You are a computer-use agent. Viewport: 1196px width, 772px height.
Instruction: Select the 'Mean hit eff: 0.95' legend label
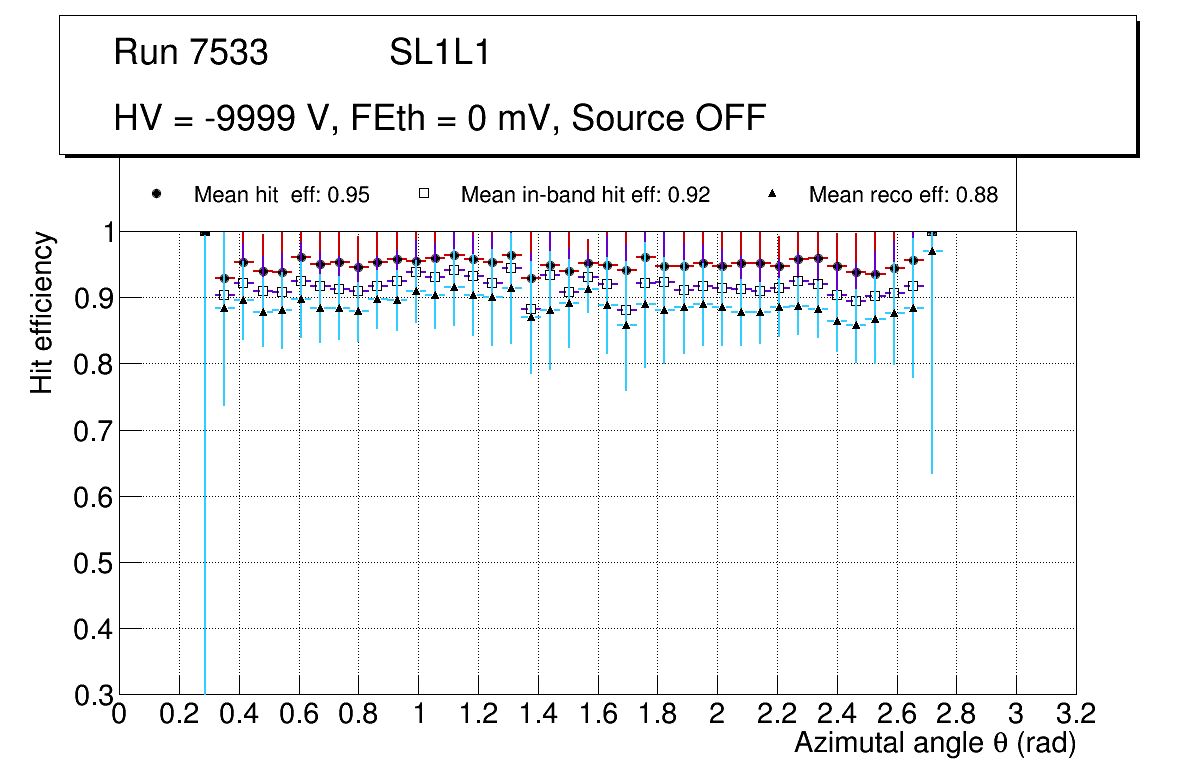pos(282,196)
